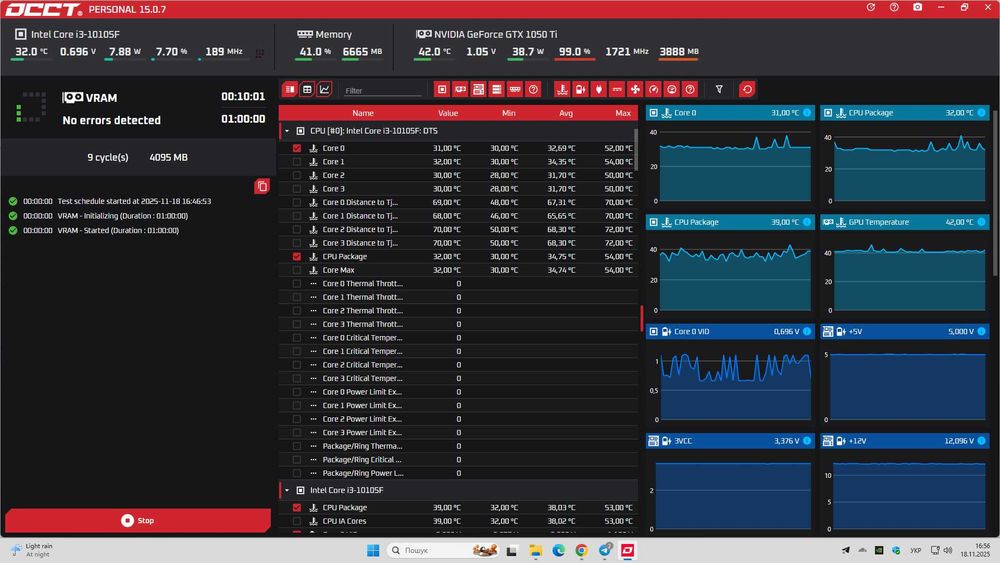
Task: Uncheck the CPU Package checkbox under DTS
Action: click(x=297, y=256)
